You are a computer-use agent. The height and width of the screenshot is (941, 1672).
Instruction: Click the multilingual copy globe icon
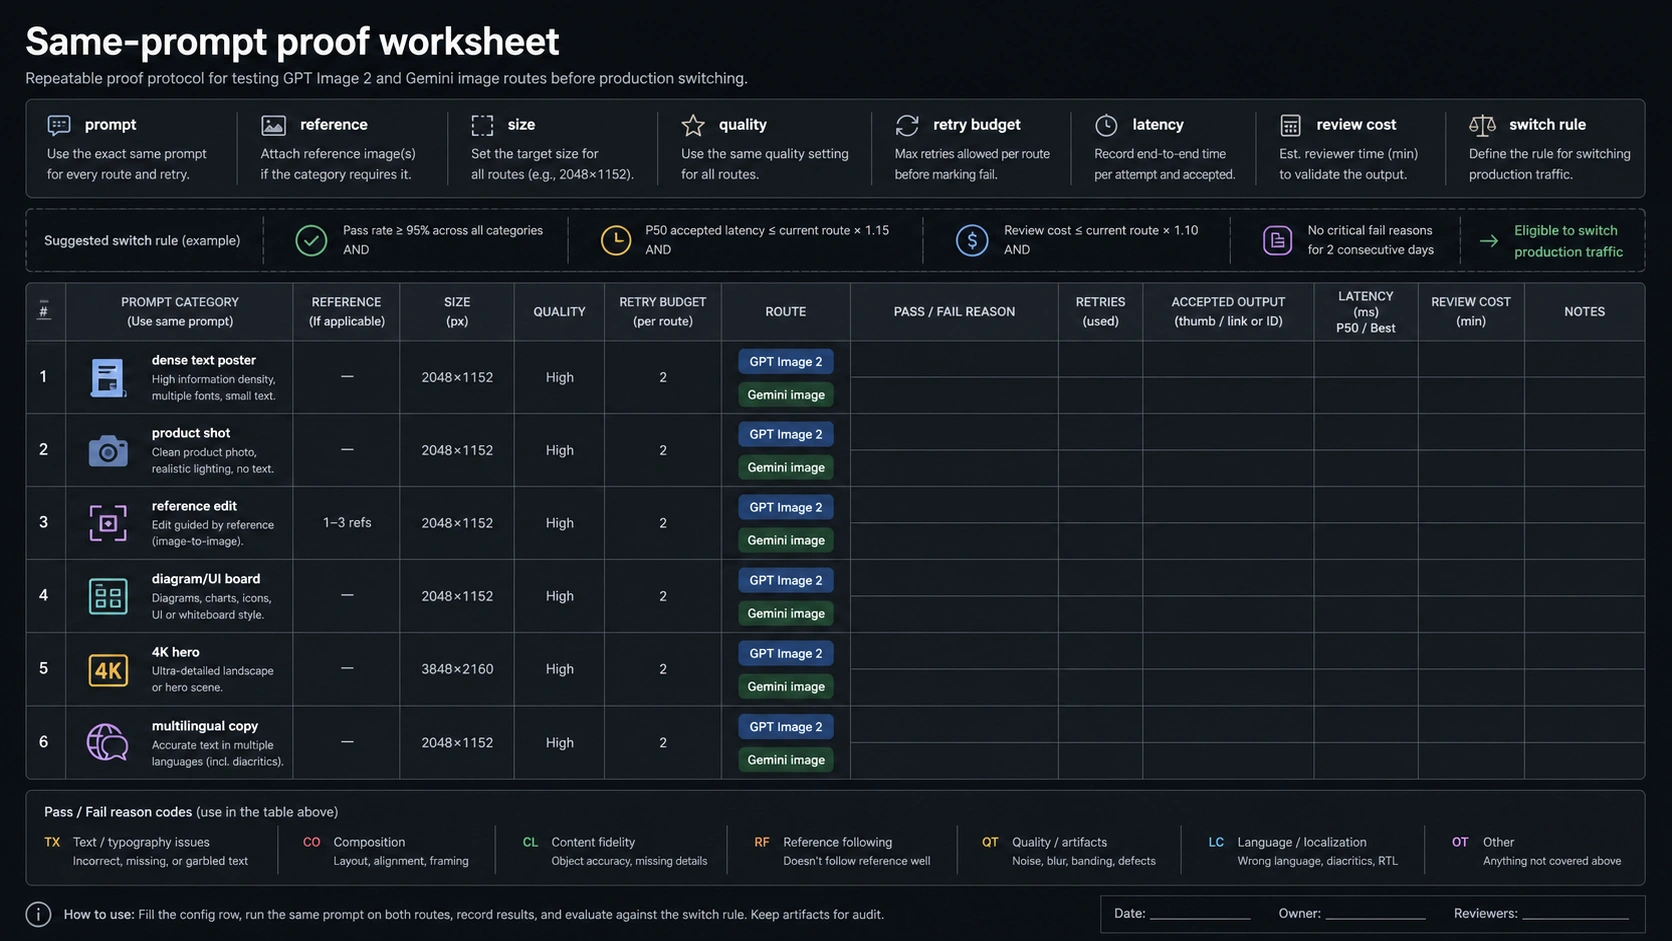coord(107,742)
